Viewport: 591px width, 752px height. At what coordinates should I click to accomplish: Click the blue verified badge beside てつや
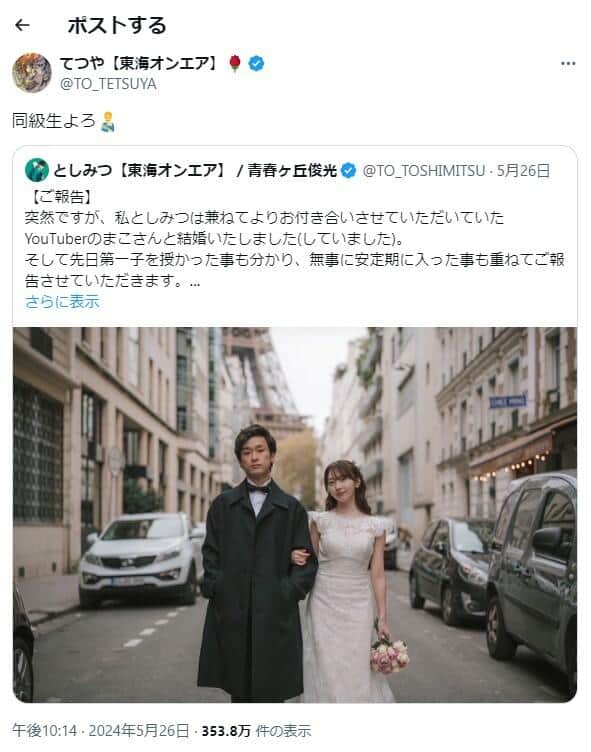pos(256,63)
